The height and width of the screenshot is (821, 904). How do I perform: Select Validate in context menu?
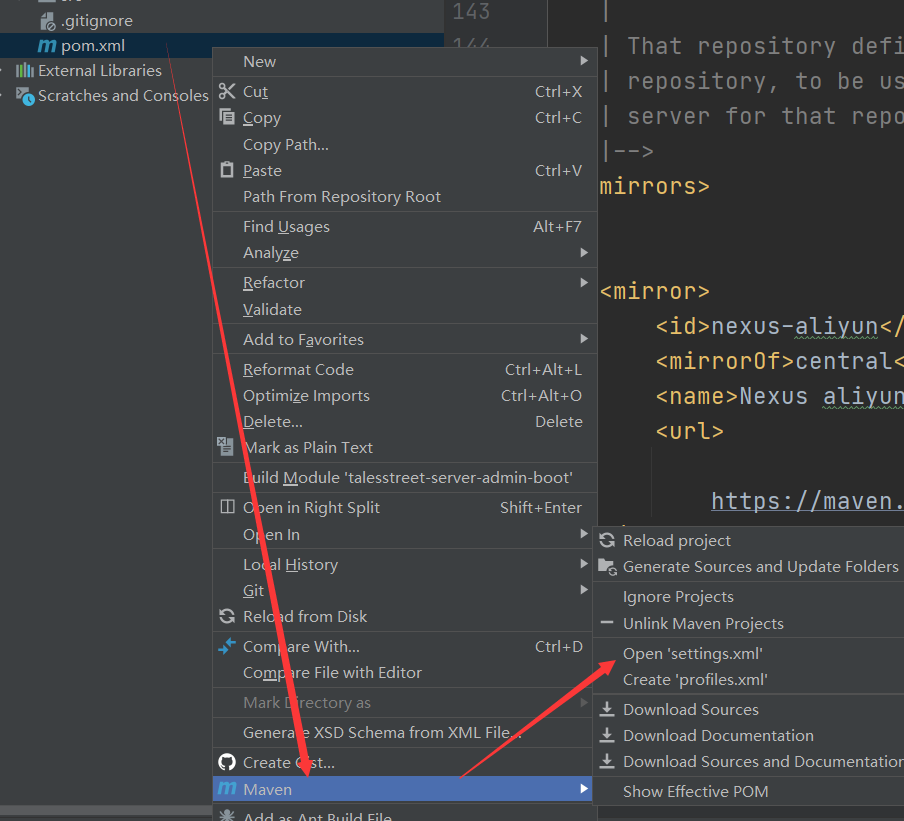point(405,309)
